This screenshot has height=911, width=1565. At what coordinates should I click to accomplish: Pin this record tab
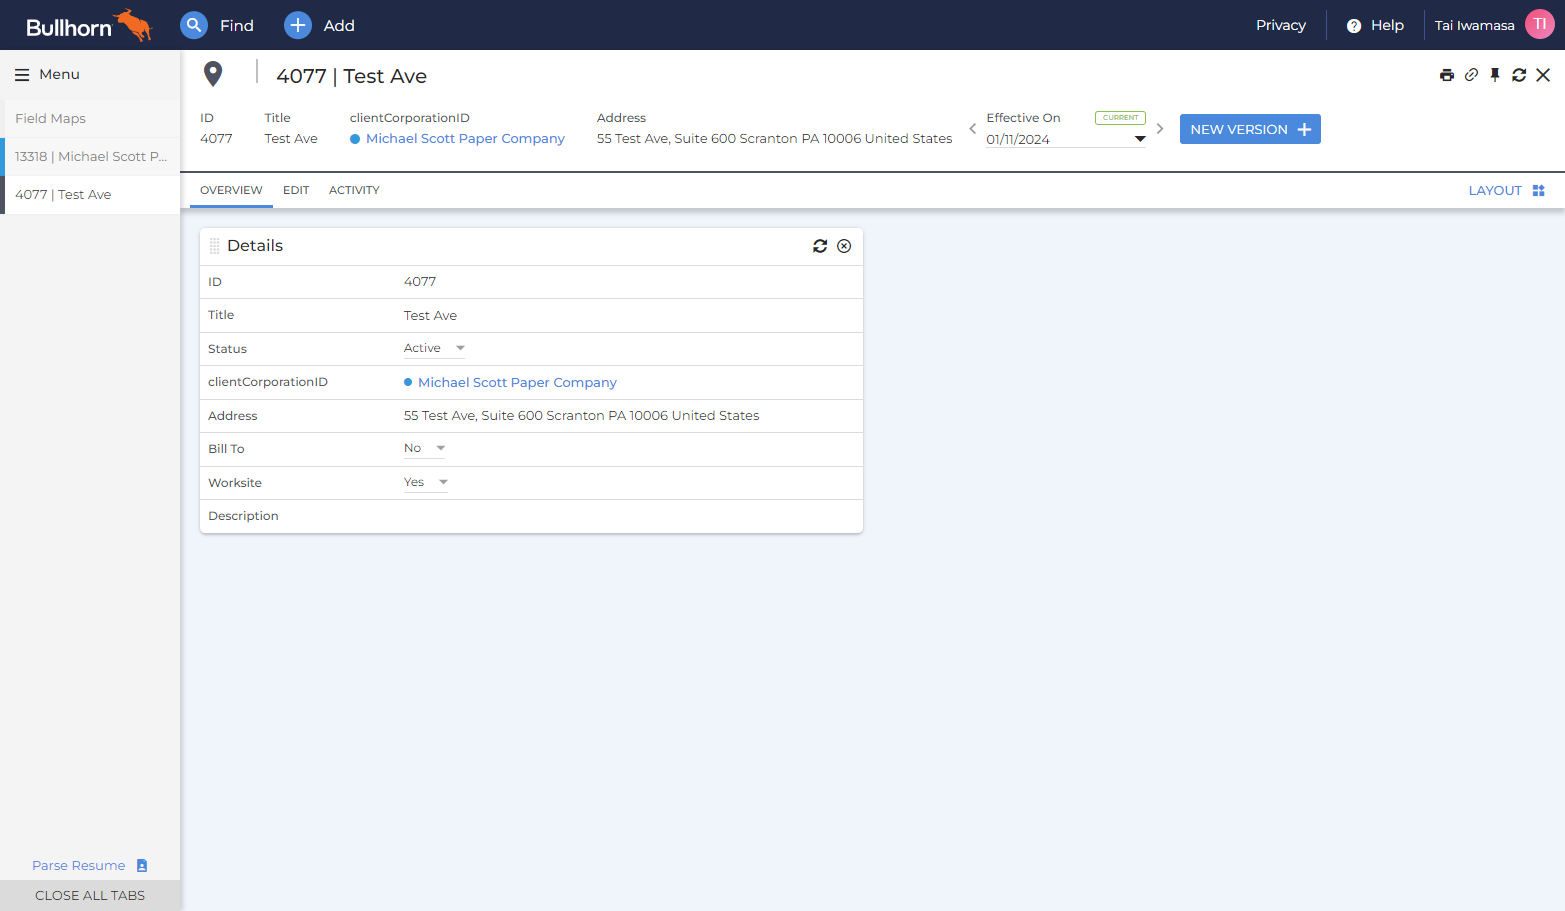(1495, 75)
